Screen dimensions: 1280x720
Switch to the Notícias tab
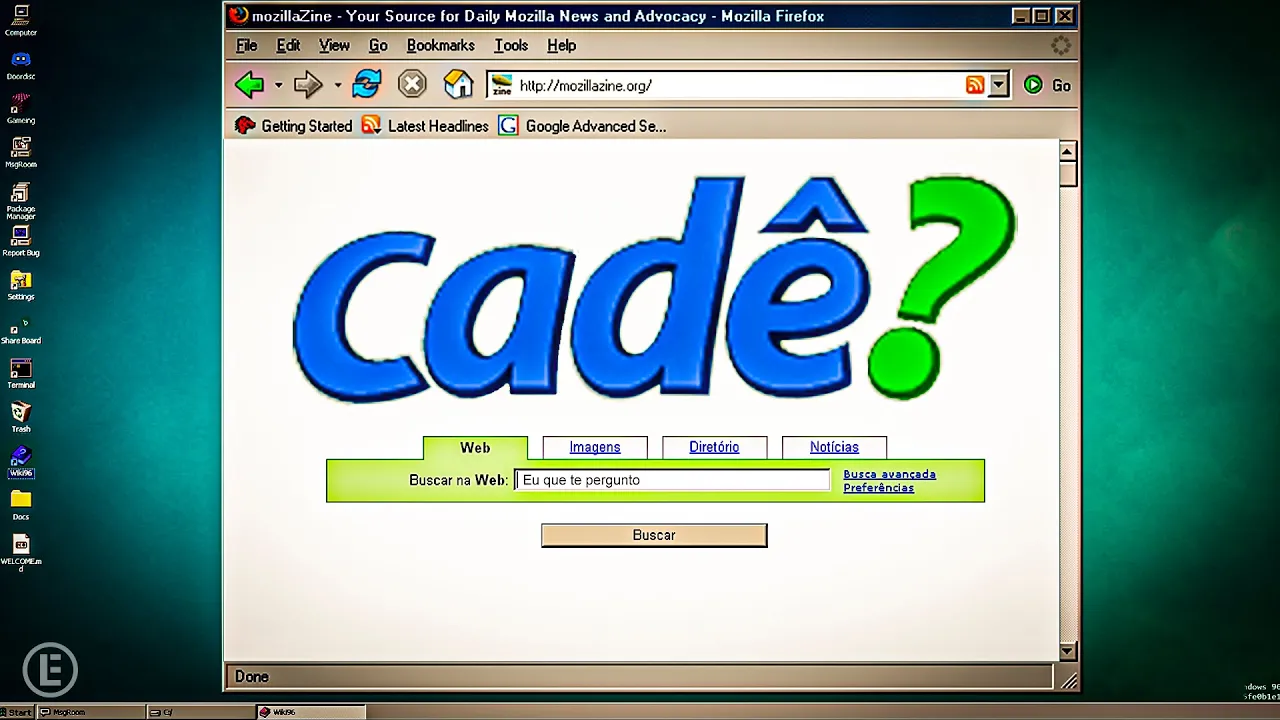click(834, 447)
